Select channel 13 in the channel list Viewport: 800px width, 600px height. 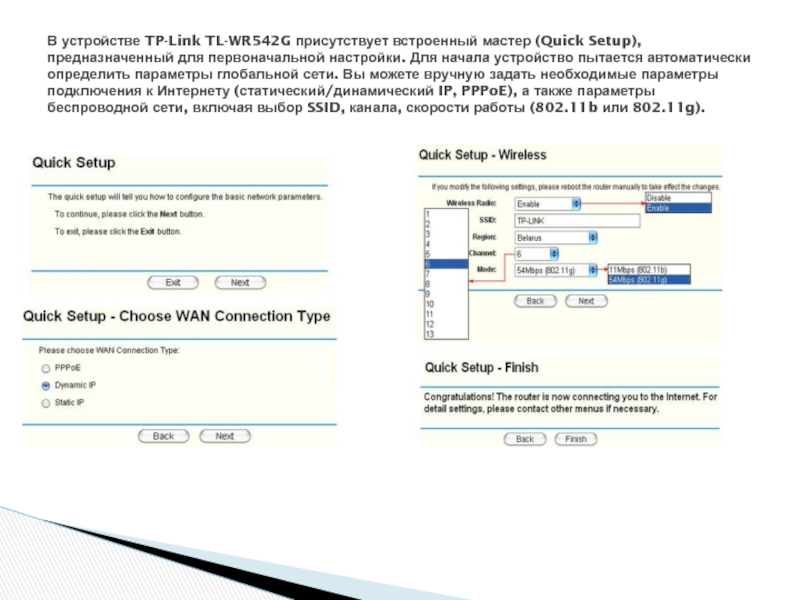(x=446, y=334)
